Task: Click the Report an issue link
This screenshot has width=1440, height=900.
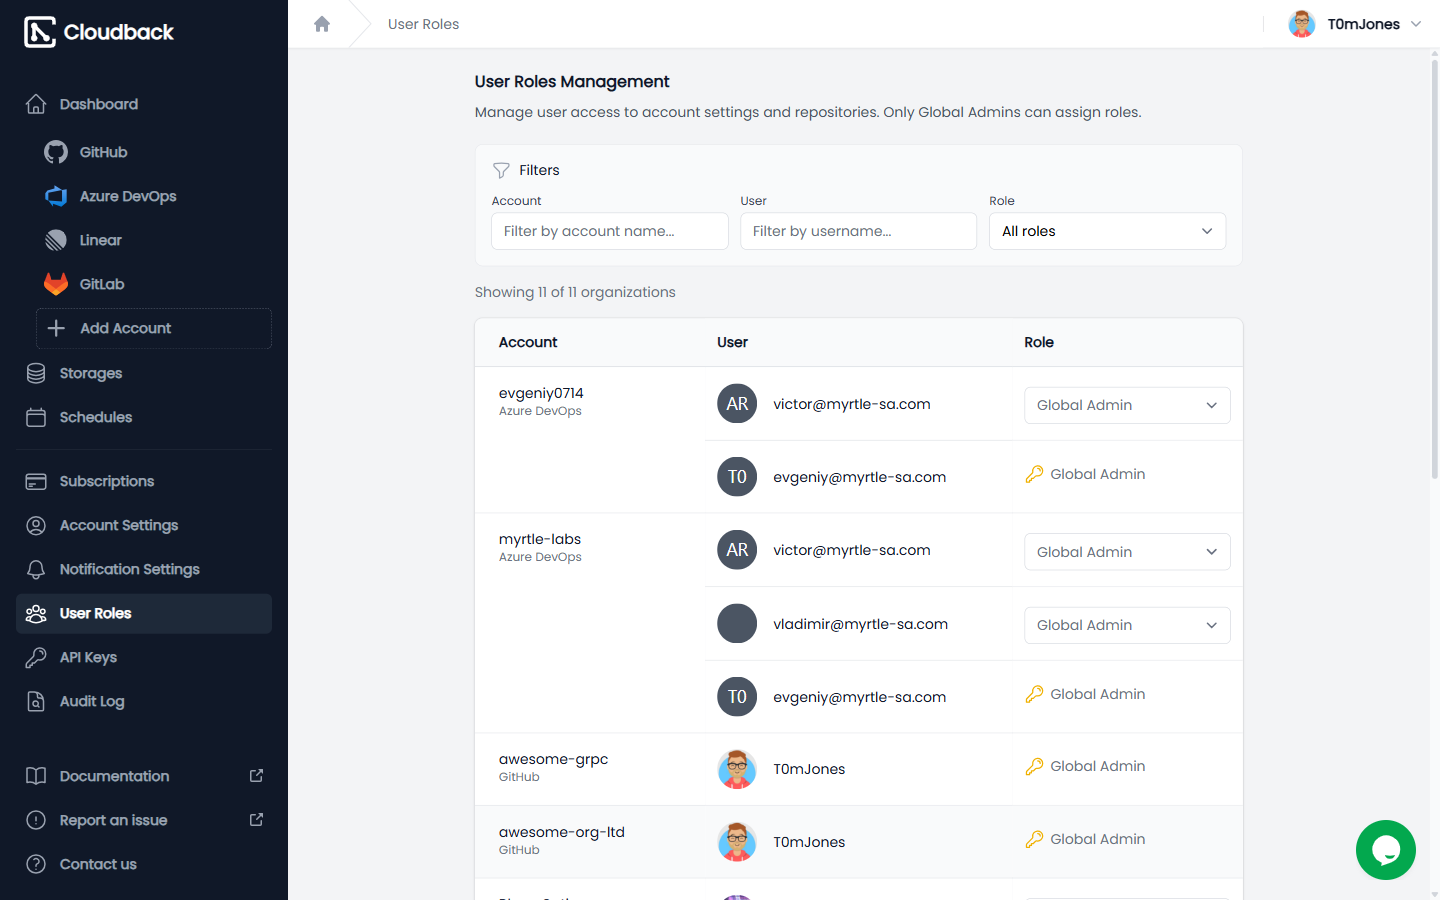Action: (x=144, y=820)
